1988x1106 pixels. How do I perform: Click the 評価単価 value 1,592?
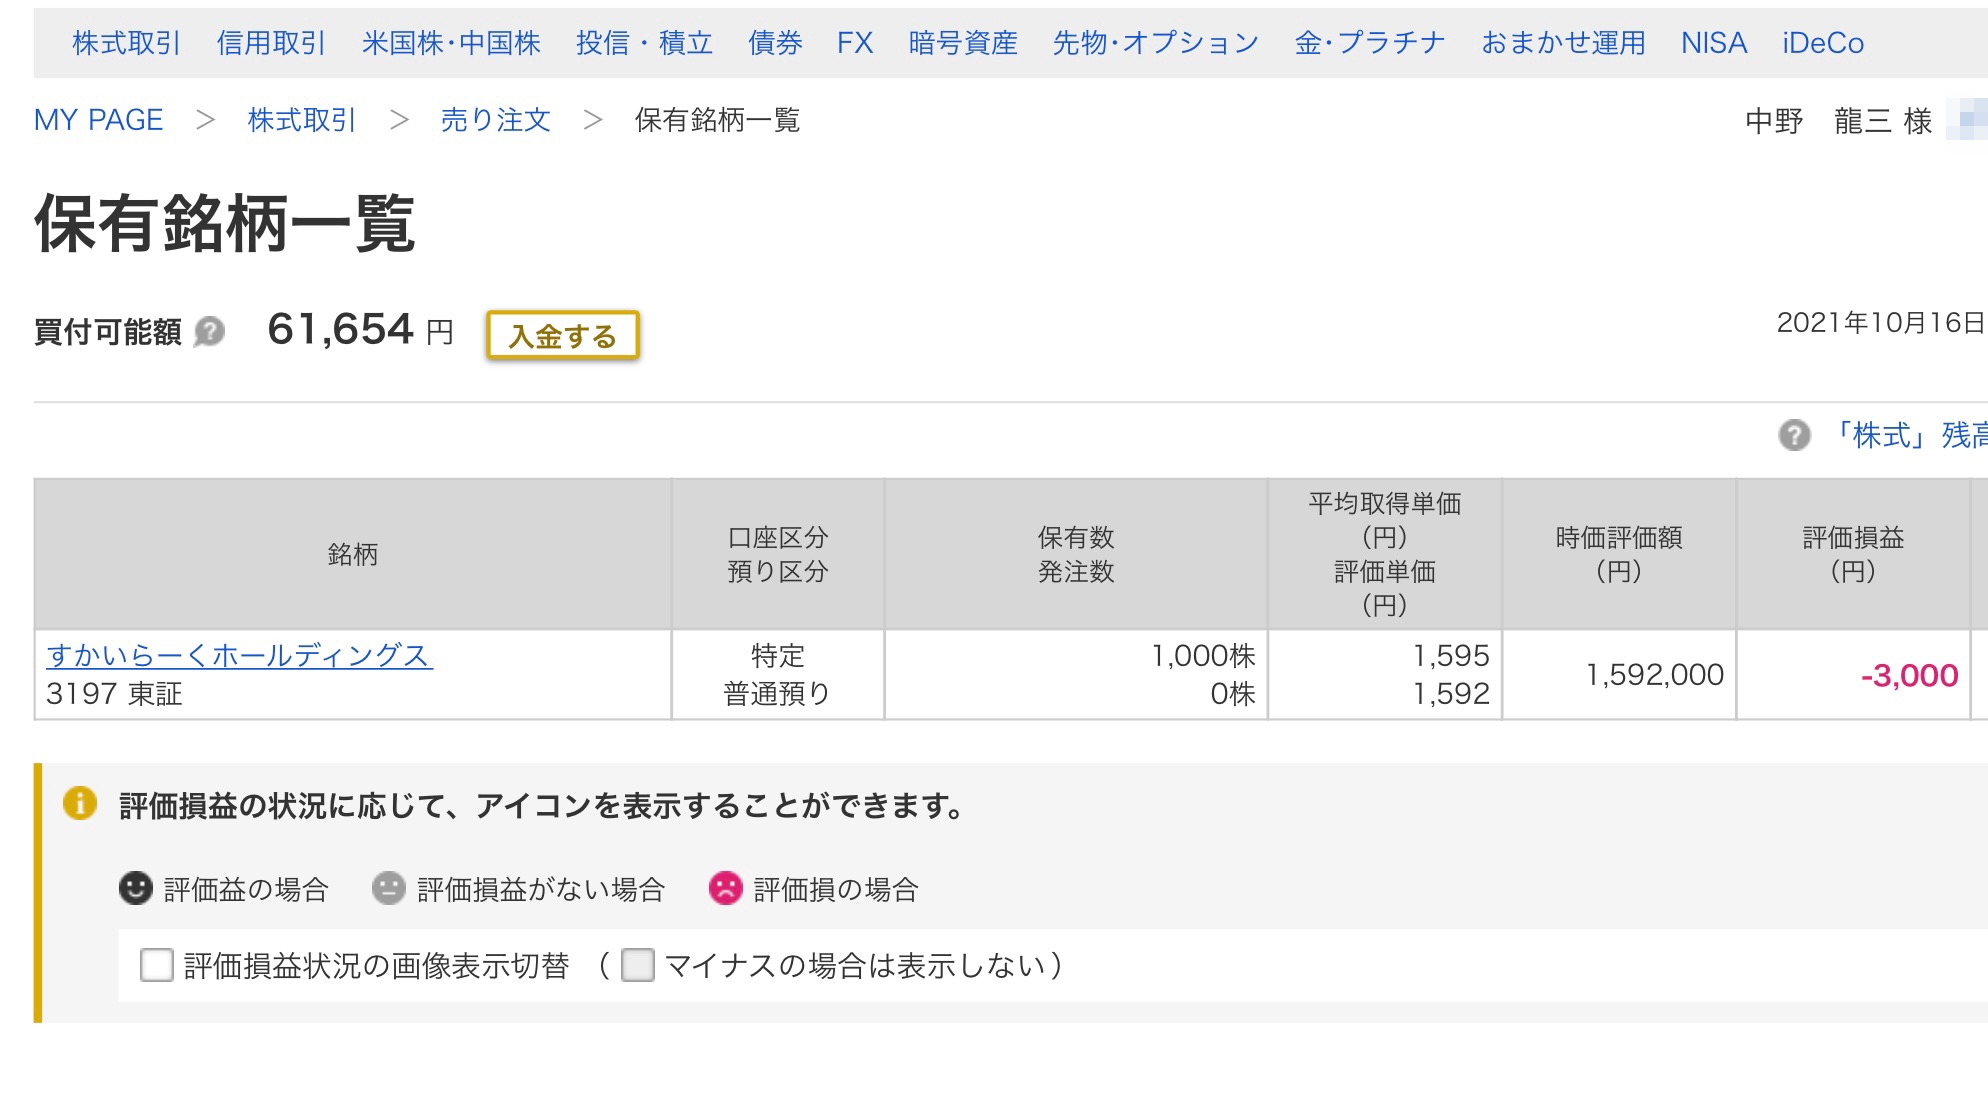click(x=1450, y=694)
